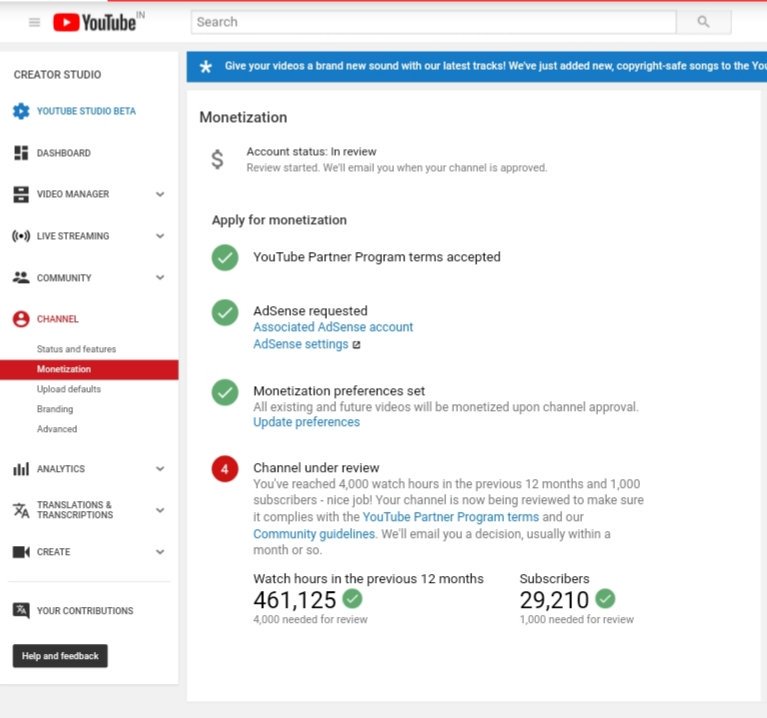Open Associated AdSense account link
Image resolution: width=767 pixels, height=718 pixels.
tap(333, 327)
